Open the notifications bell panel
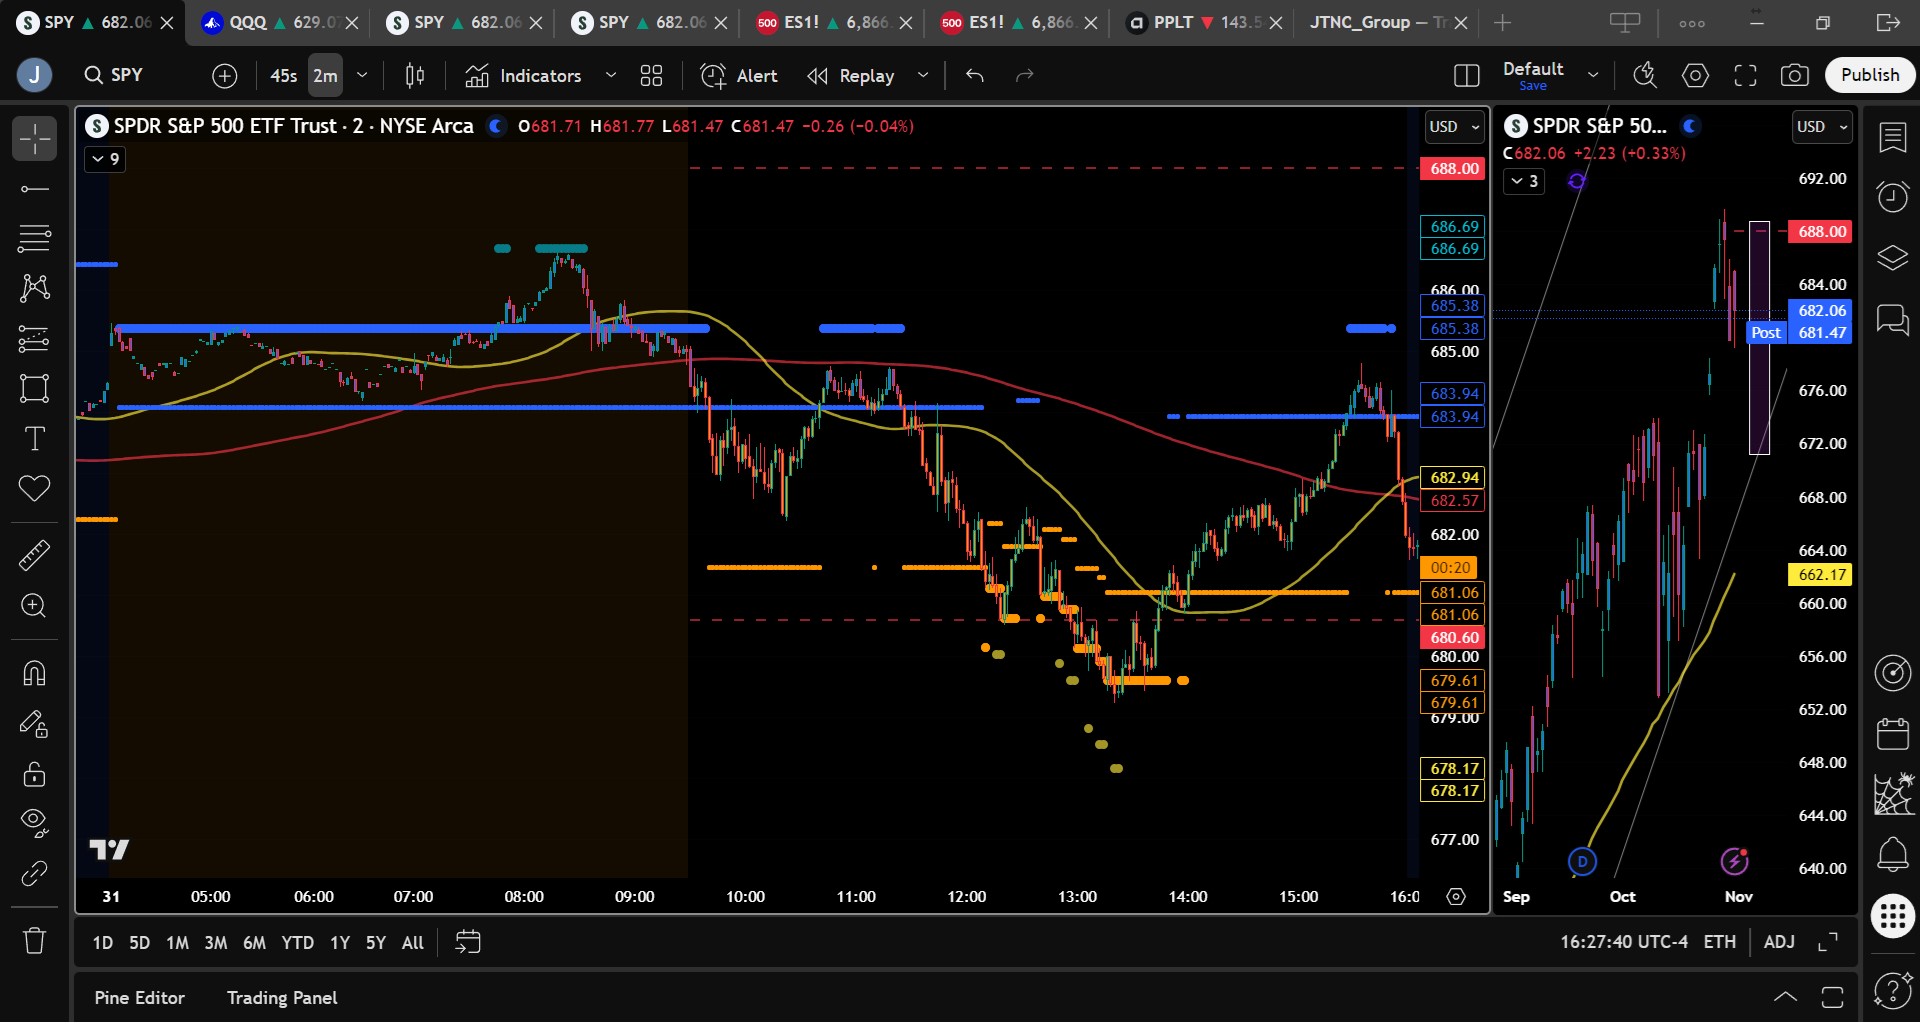The width and height of the screenshot is (1920, 1025). tap(1892, 855)
